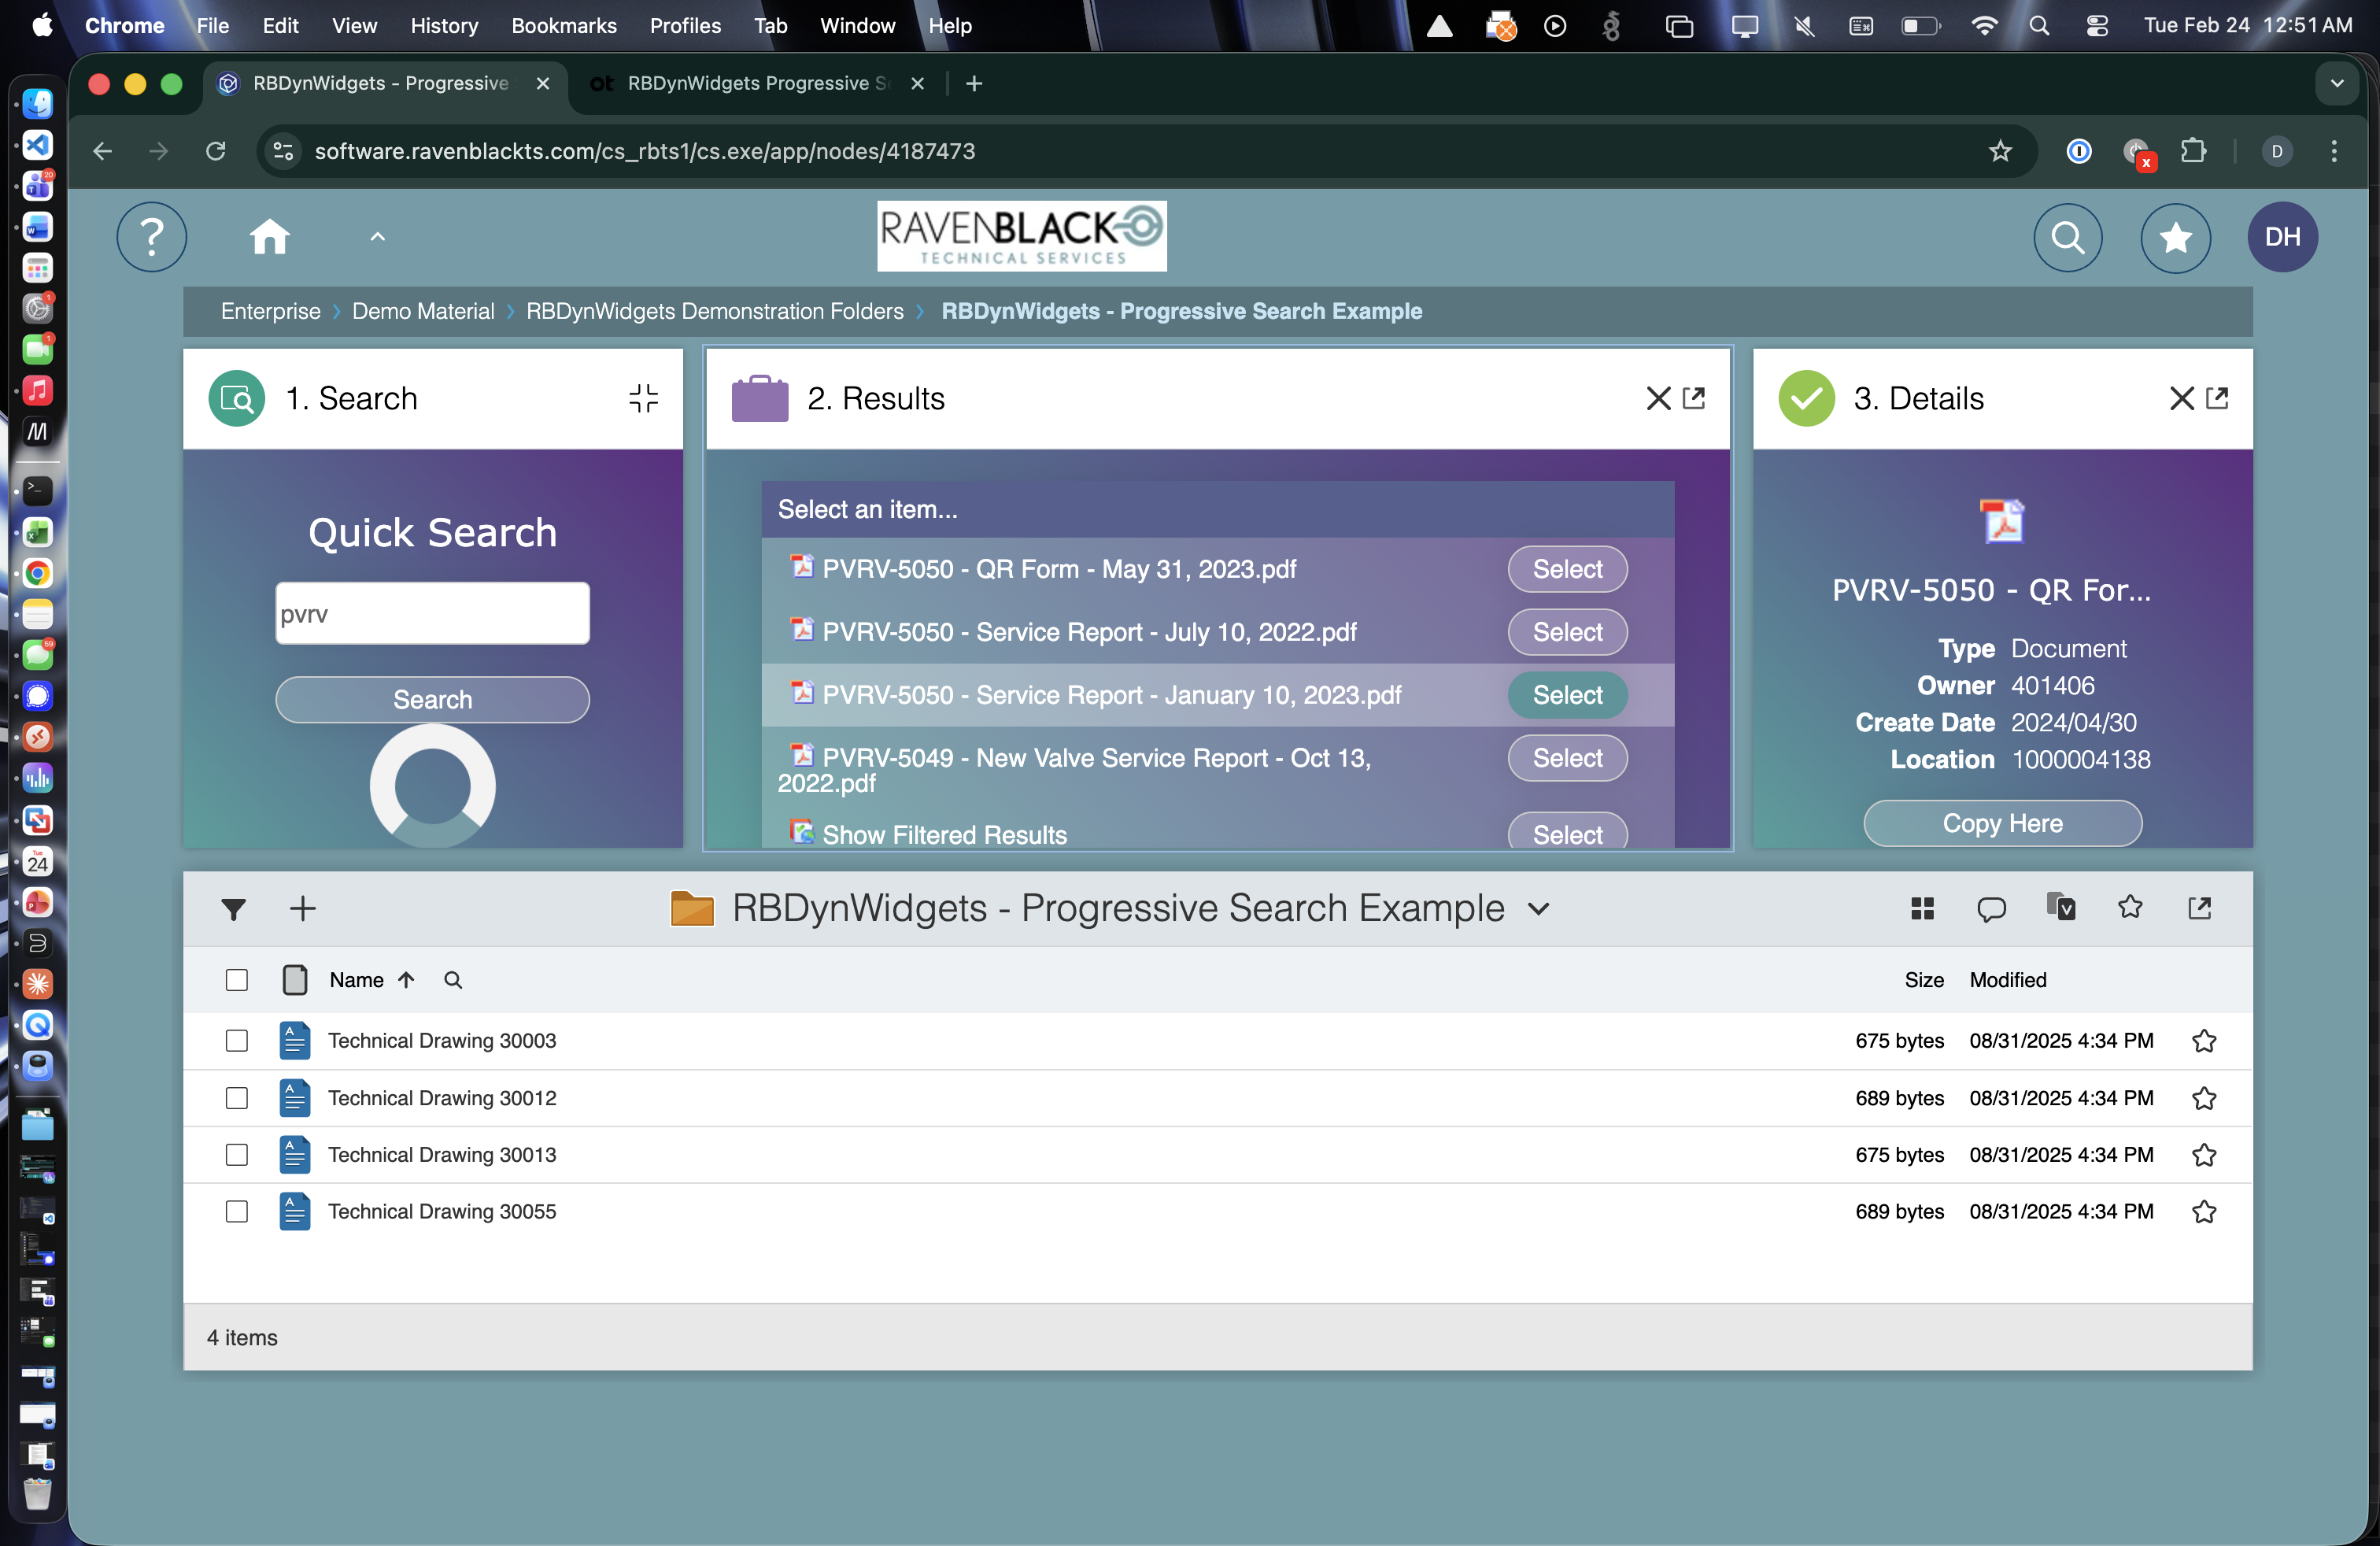Collapse the Search widget using its shrink icon
The image size is (2380, 1546).
pyautogui.click(x=643, y=397)
